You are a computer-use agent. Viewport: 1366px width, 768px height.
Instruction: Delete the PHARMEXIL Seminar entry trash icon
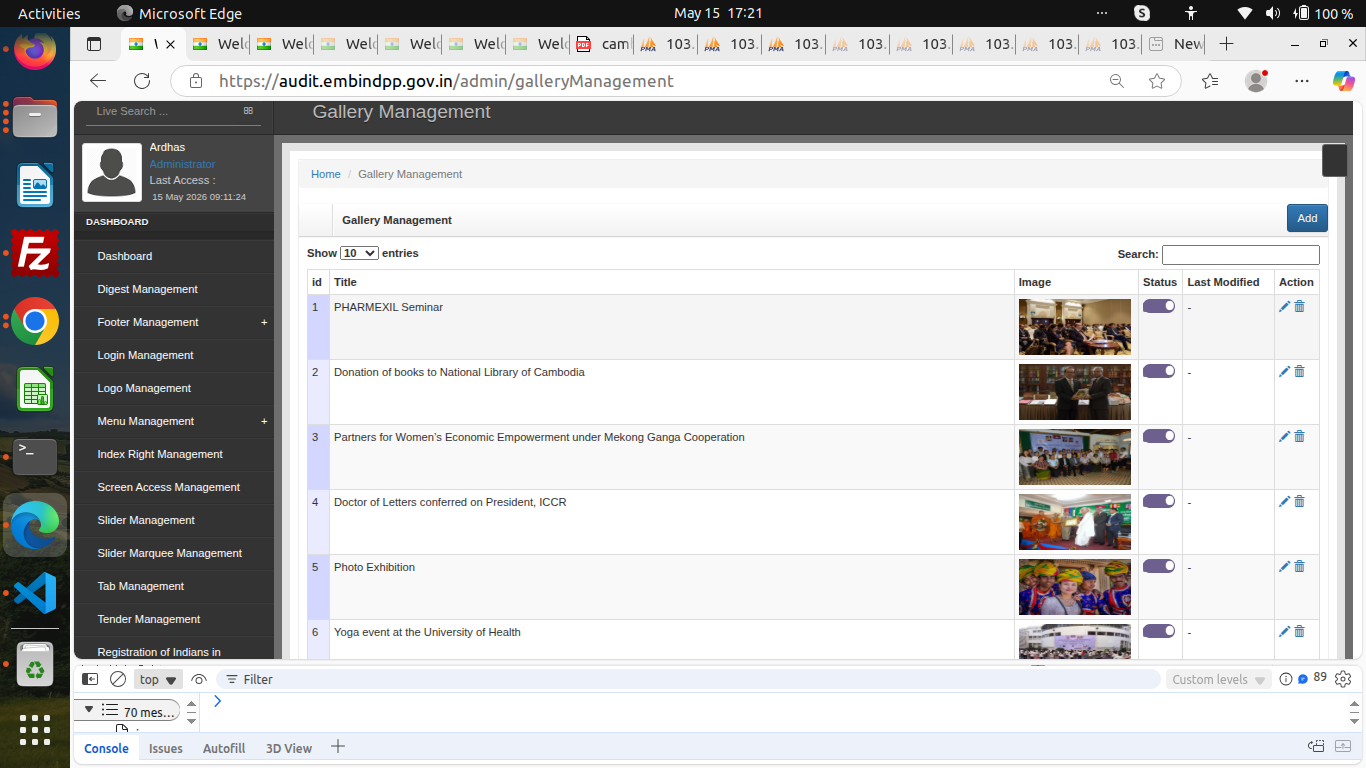point(1300,307)
